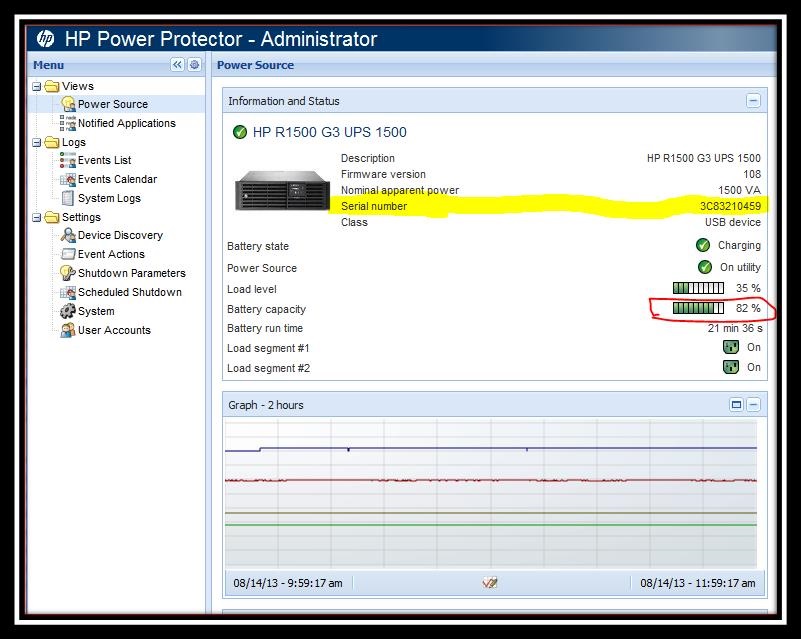
Task: Click the Settings folder label
Action: tap(81, 218)
